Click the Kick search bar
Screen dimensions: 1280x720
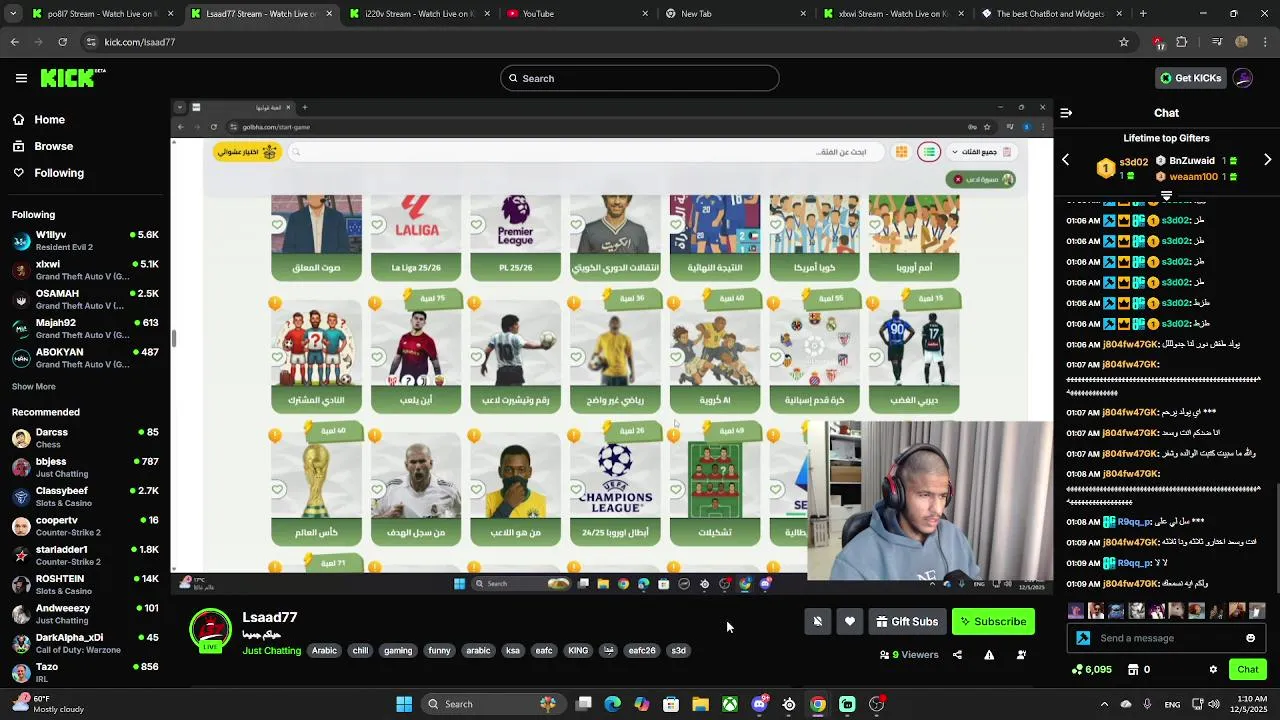pyautogui.click(x=639, y=78)
